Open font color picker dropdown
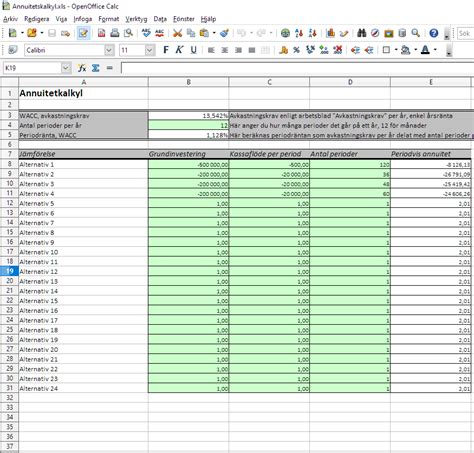The height and width of the screenshot is (453, 474). tap(435, 50)
